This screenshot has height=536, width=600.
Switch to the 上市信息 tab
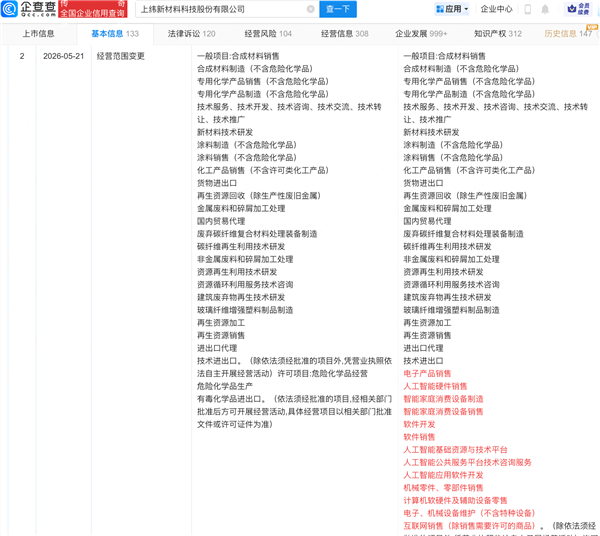click(38, 34)
